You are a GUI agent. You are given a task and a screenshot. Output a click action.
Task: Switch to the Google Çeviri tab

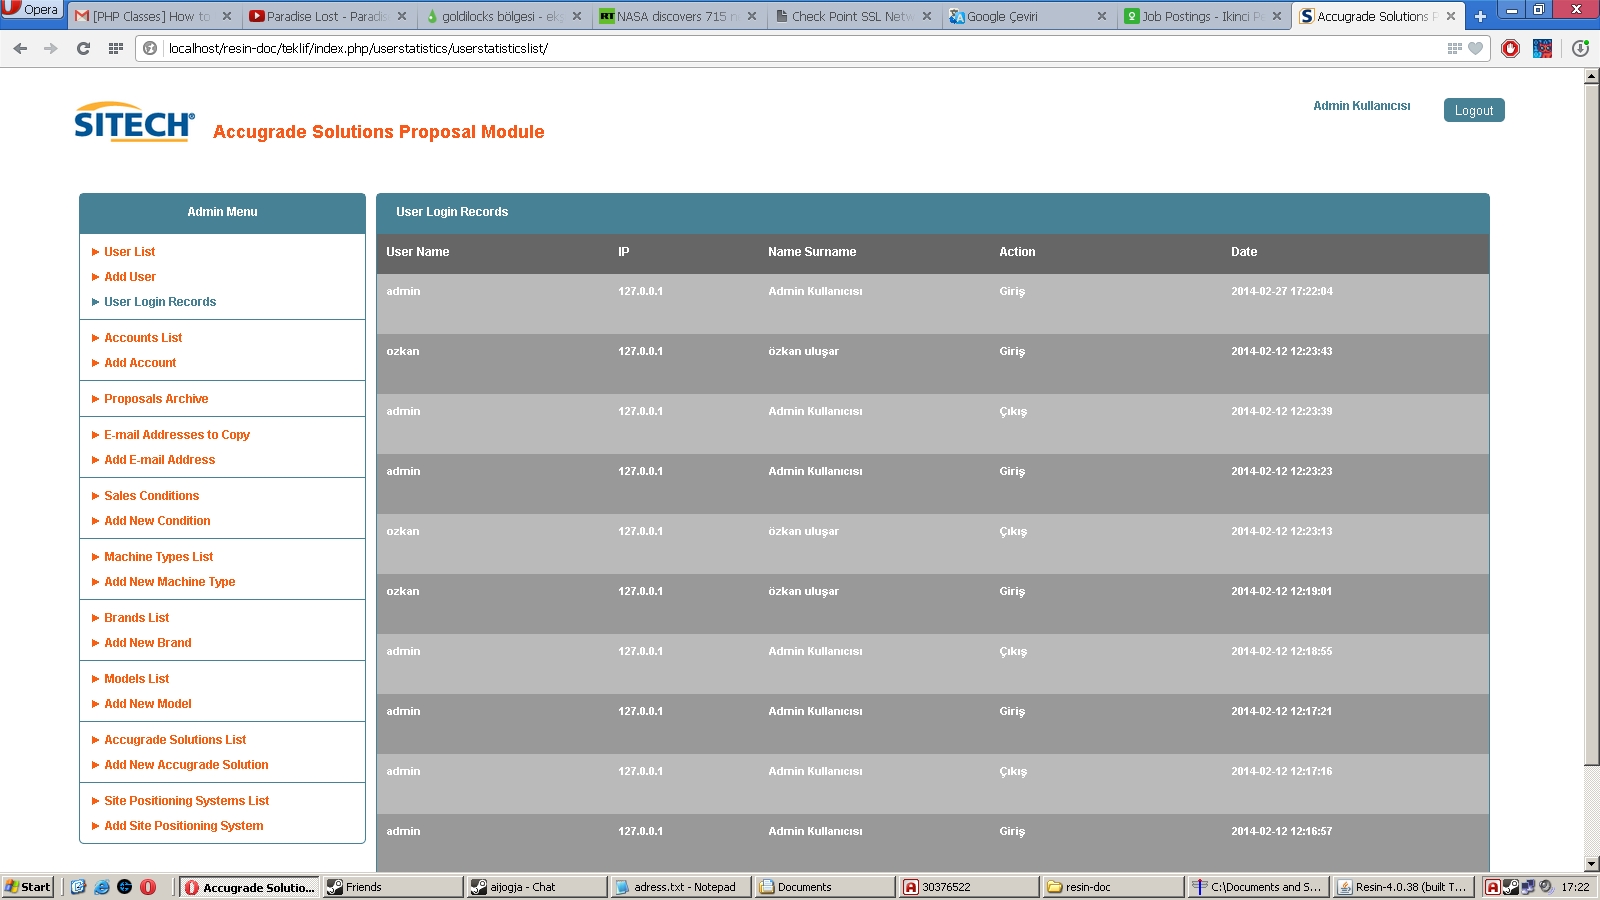(x=1027, y=16)
